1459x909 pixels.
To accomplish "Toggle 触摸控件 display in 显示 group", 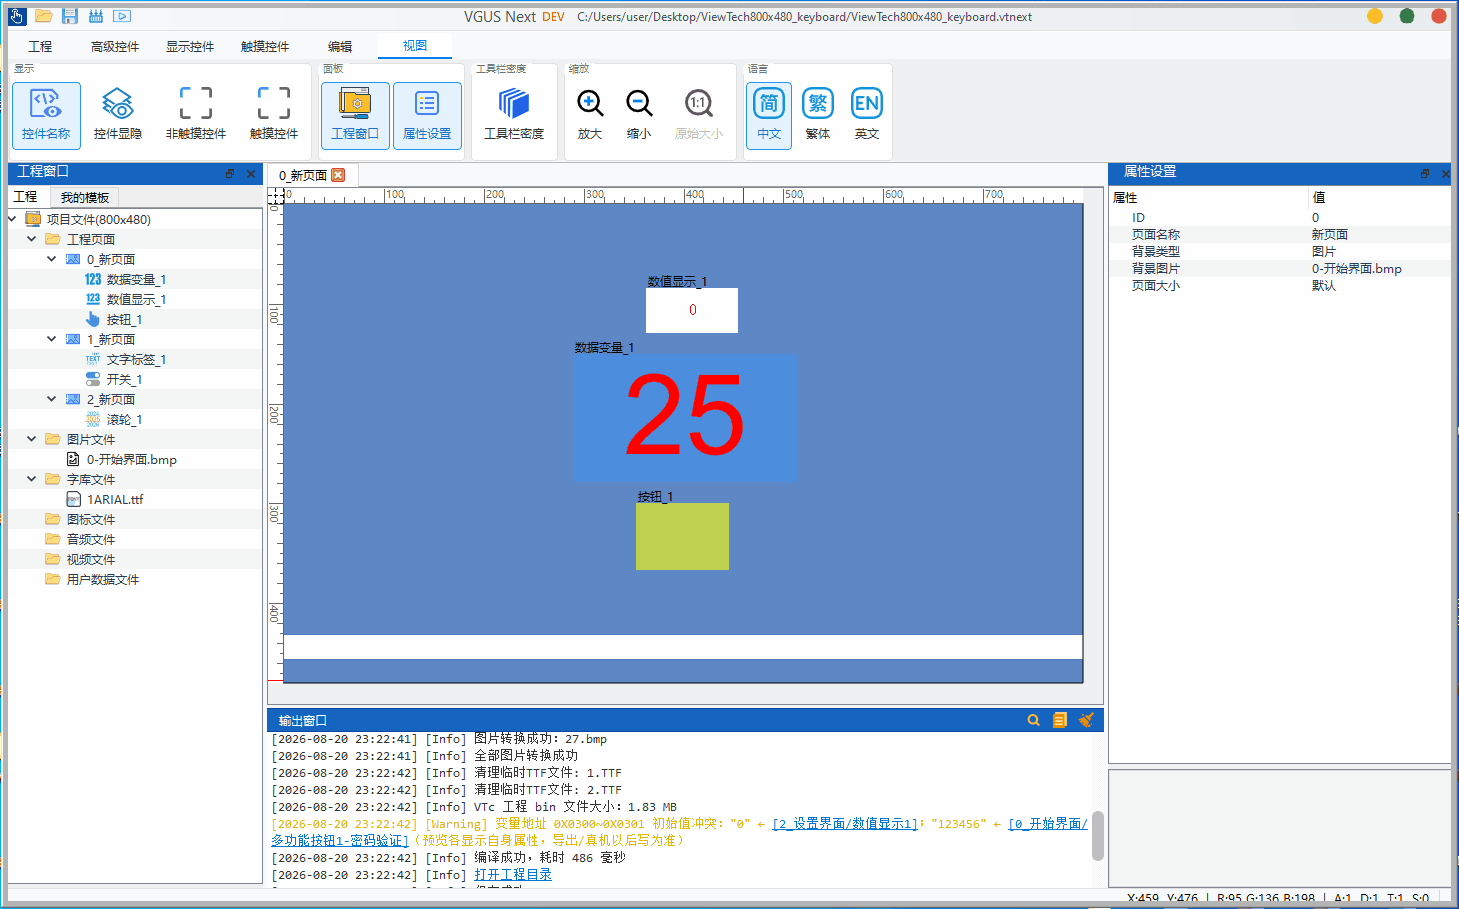I will pyautogui.click(x=274, y=115).
